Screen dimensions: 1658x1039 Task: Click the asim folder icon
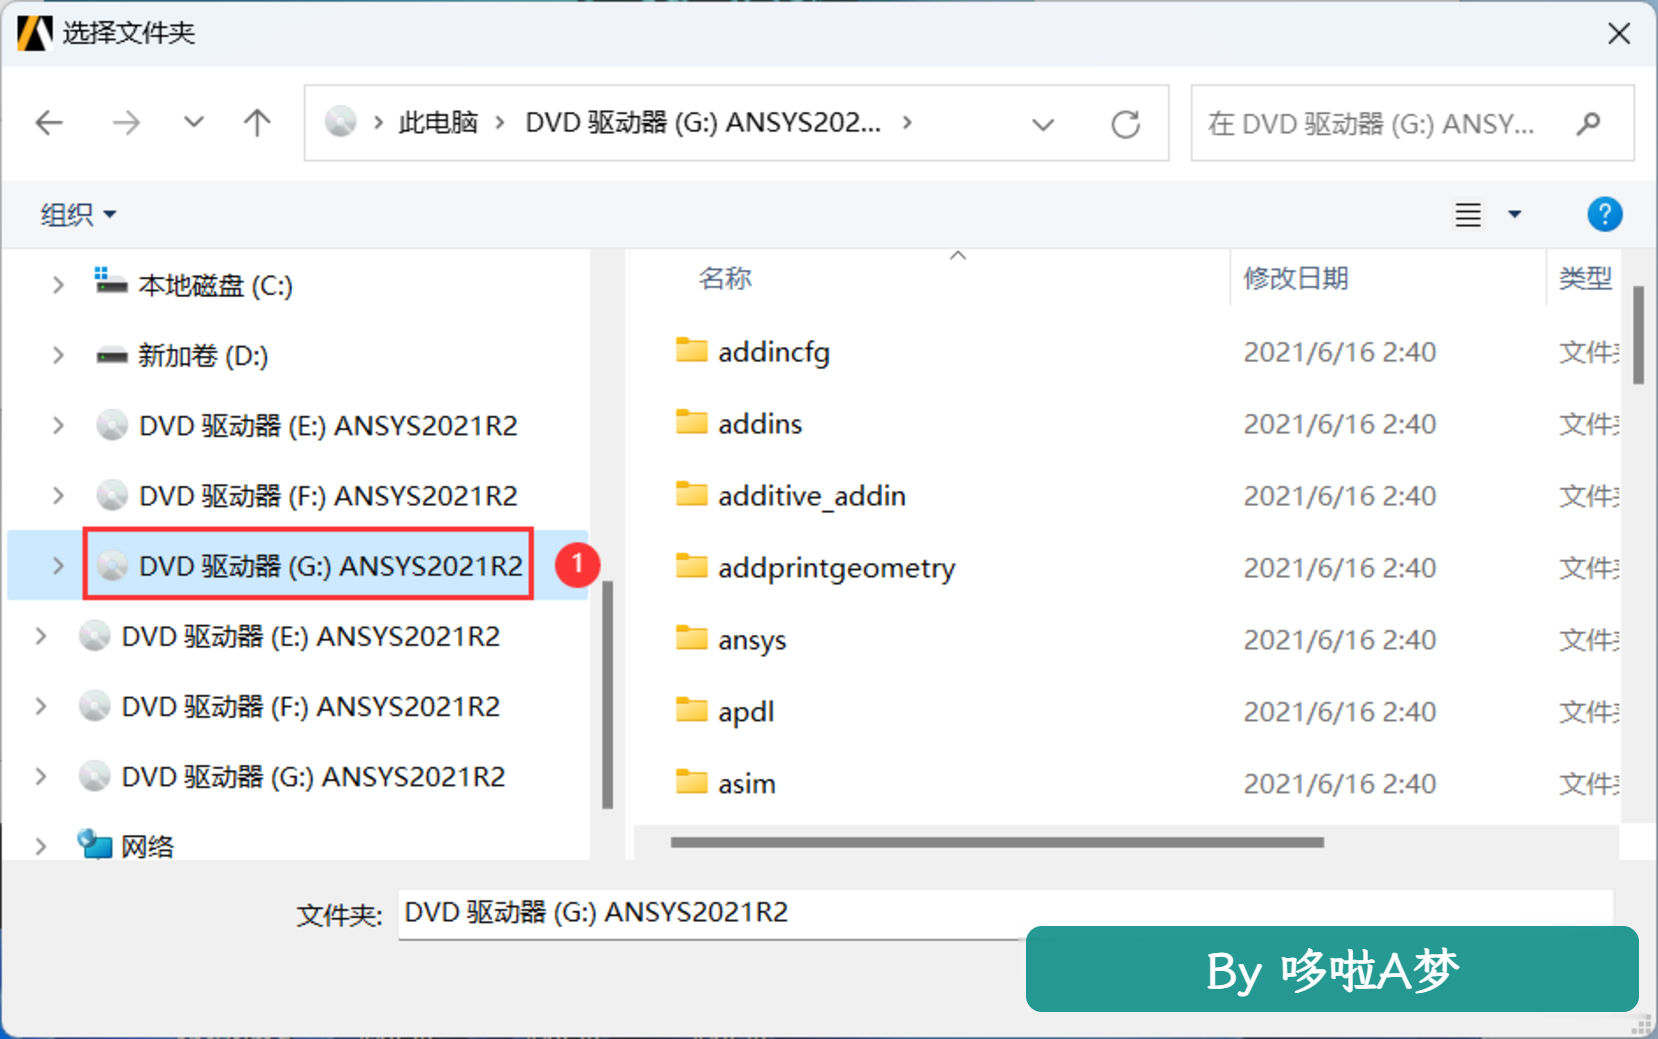click(x=691, y=782)
